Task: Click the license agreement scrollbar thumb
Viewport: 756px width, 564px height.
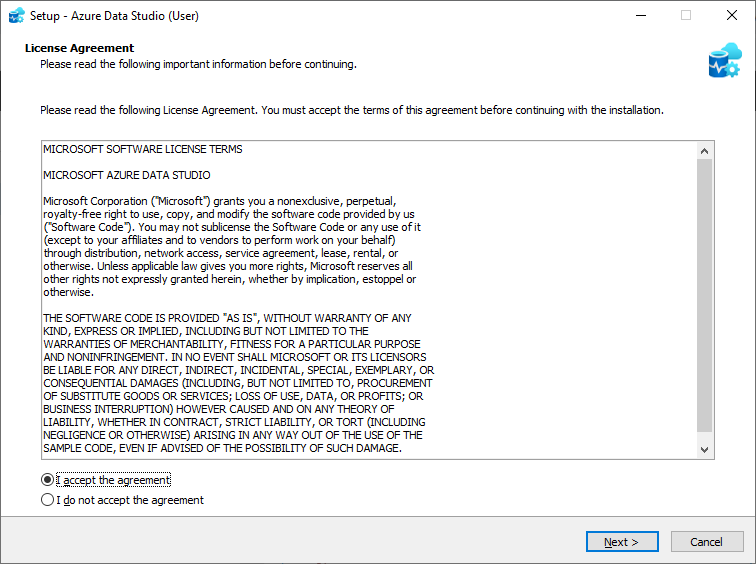Action: point(704,295)
